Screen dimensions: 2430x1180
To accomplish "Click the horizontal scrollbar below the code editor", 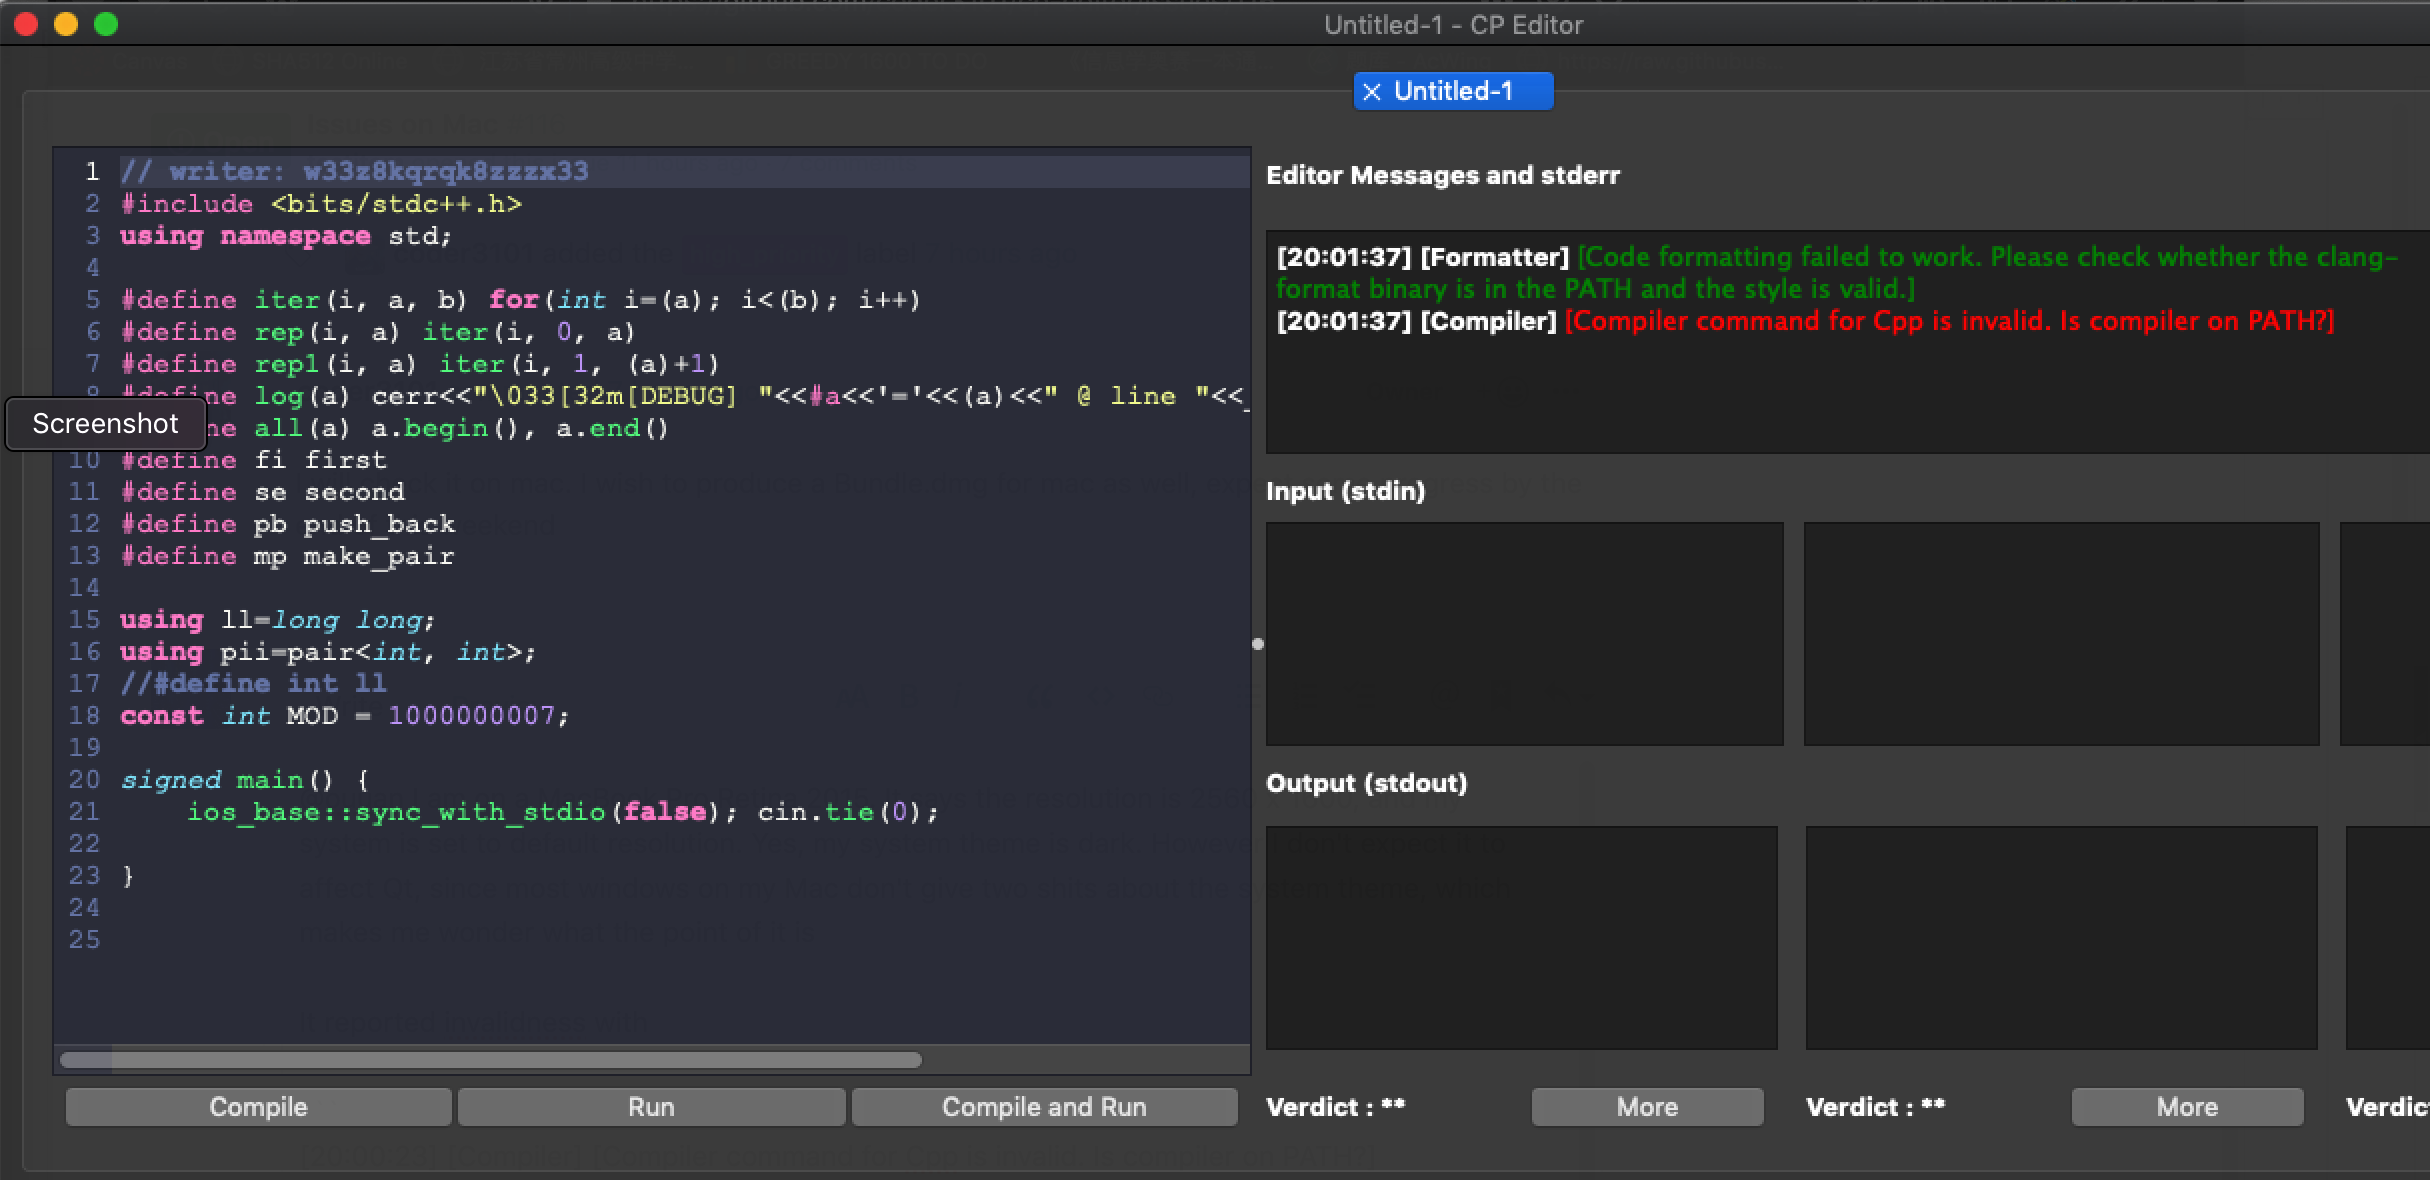I will pyautogui.click(x=490, y=1060).
